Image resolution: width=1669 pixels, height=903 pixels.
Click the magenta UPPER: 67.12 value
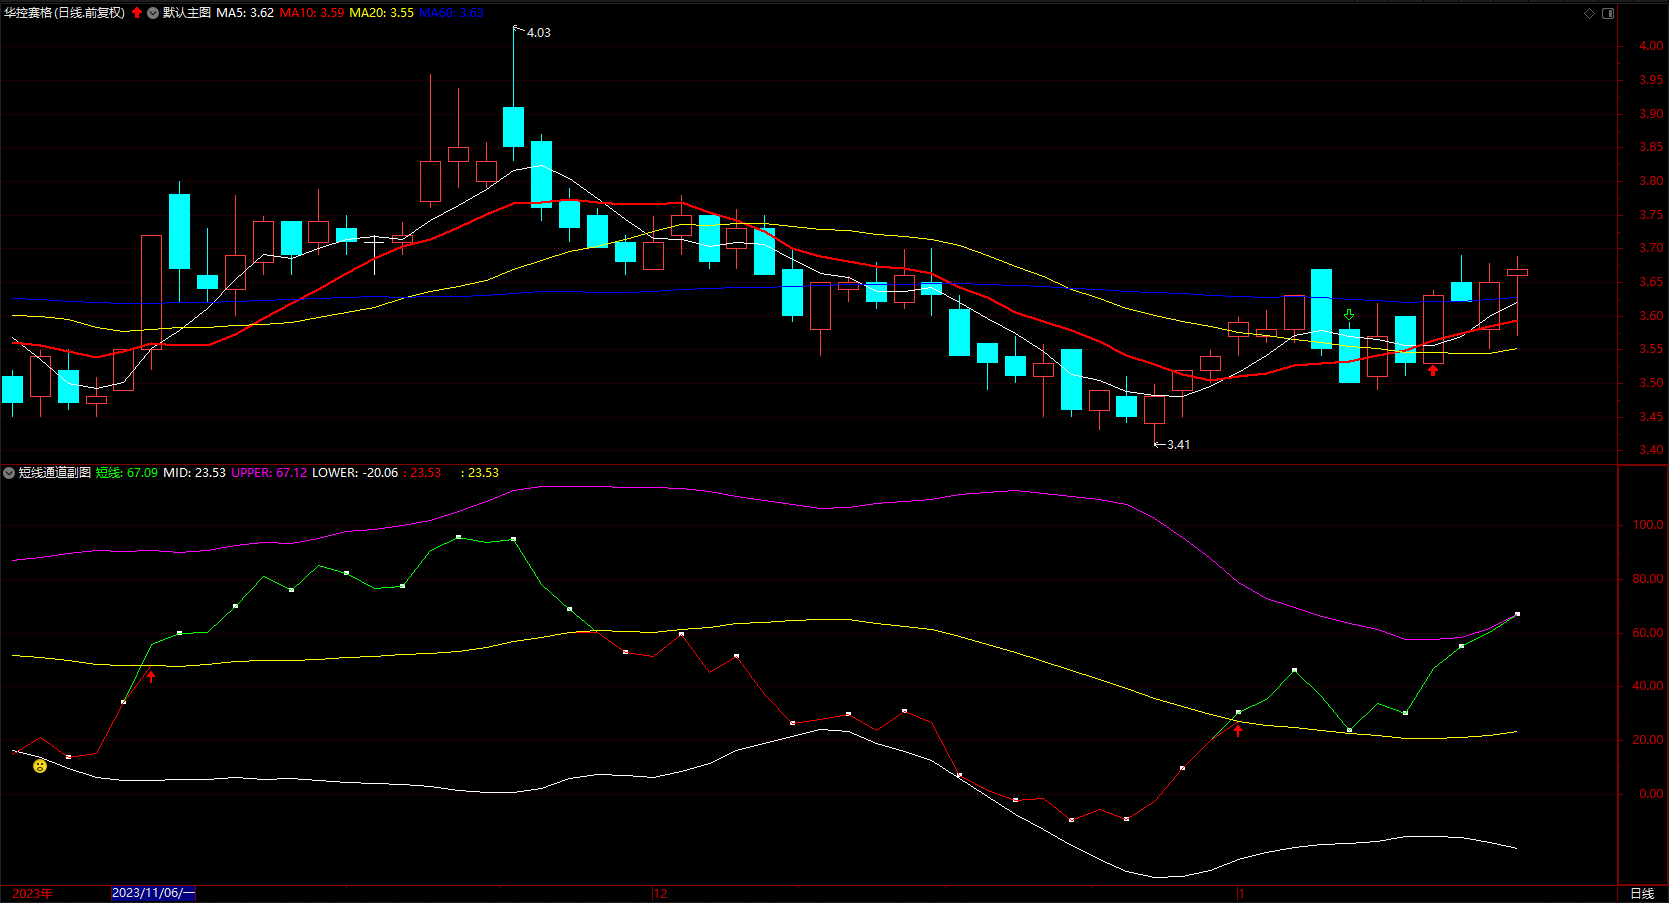(x=269, y=473)
